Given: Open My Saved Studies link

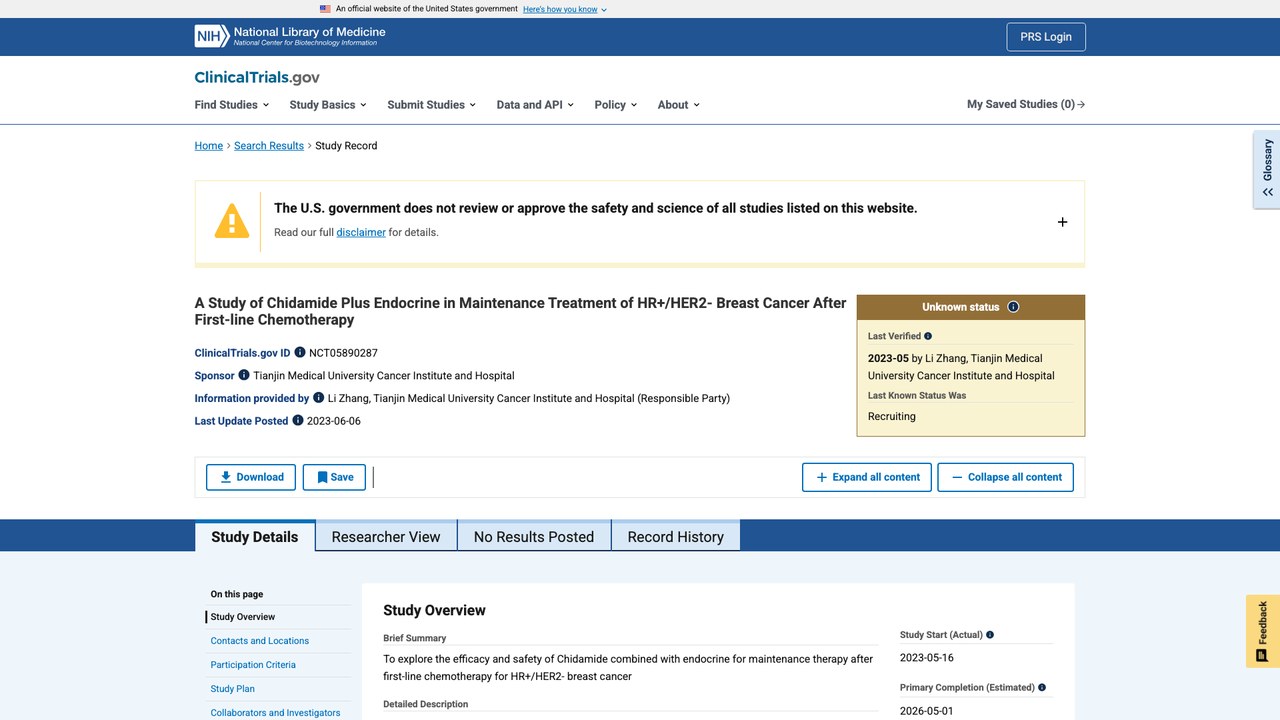Looking at the screenshot, I should pyautogui.click(x=1026, y=104).
